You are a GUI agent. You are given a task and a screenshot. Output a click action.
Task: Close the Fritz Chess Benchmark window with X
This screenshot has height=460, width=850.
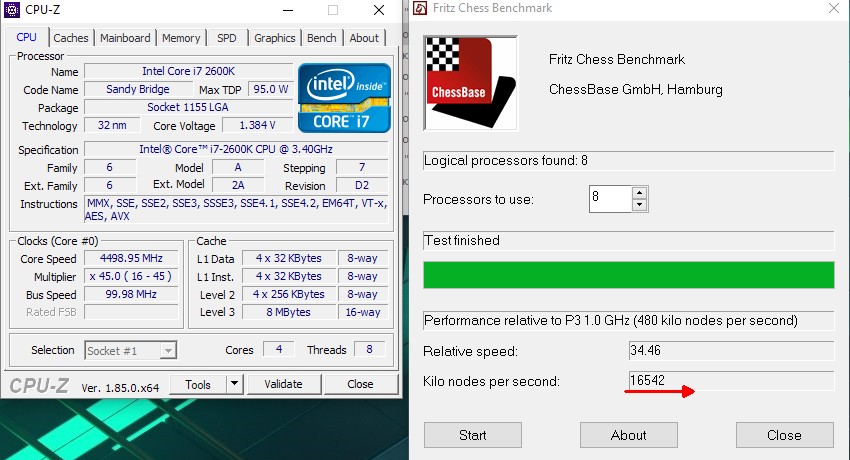click(x=834, y=8)
